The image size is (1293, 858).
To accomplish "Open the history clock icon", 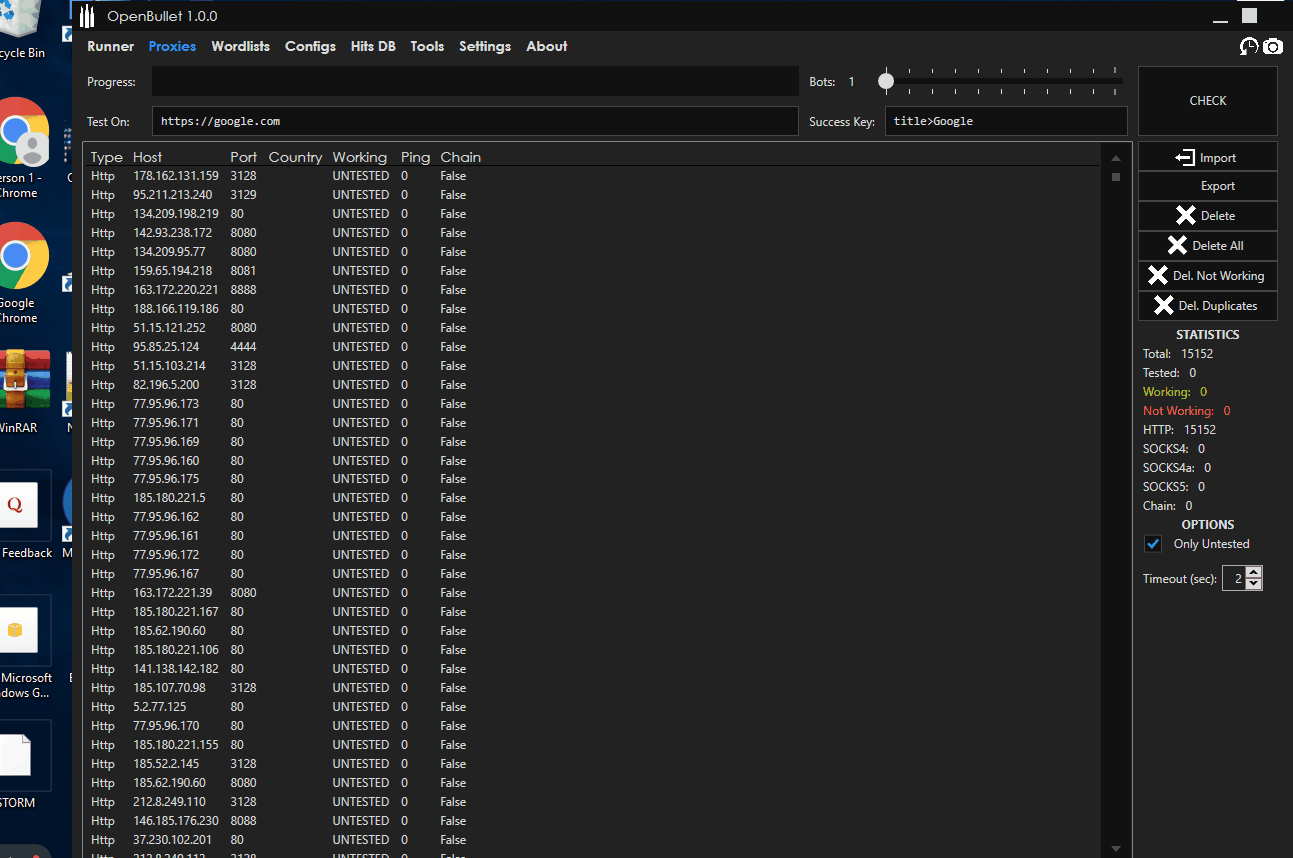I will point(1249,46).
